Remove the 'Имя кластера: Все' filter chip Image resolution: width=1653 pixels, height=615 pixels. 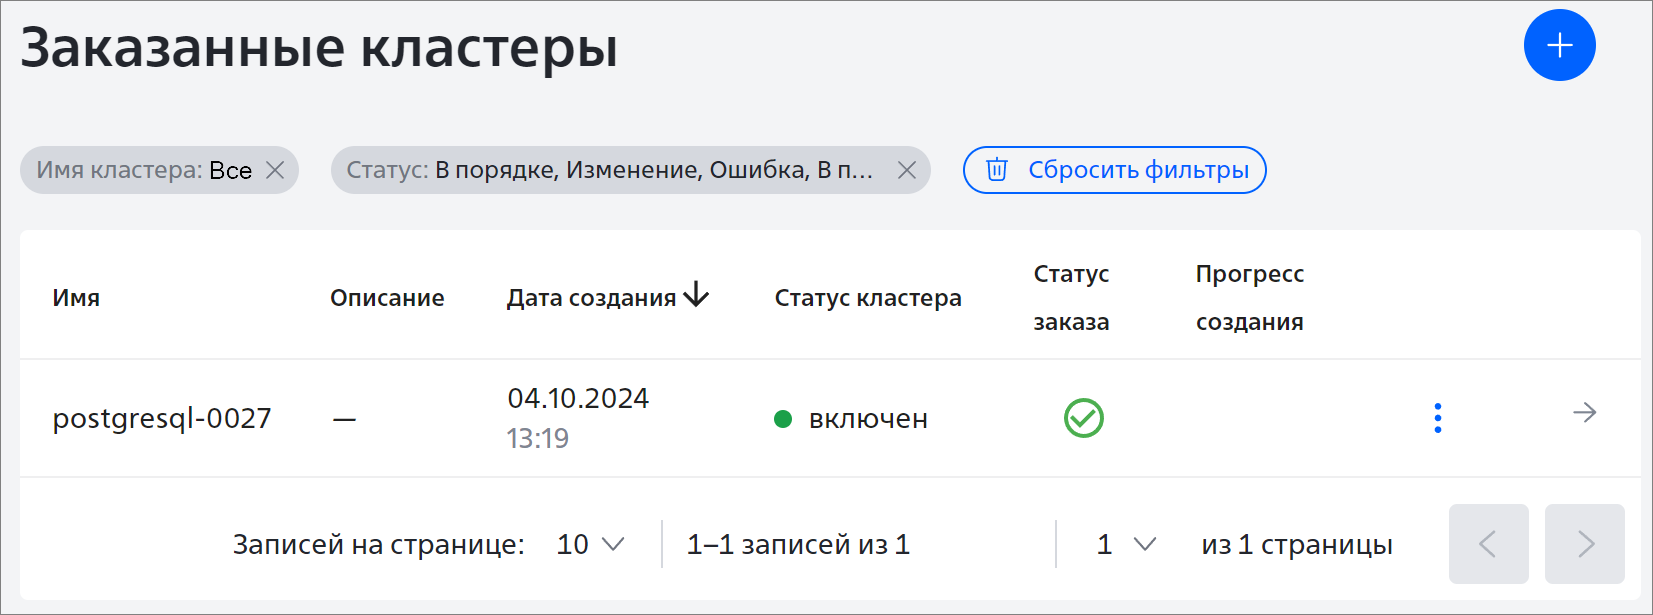coord(275,170)
